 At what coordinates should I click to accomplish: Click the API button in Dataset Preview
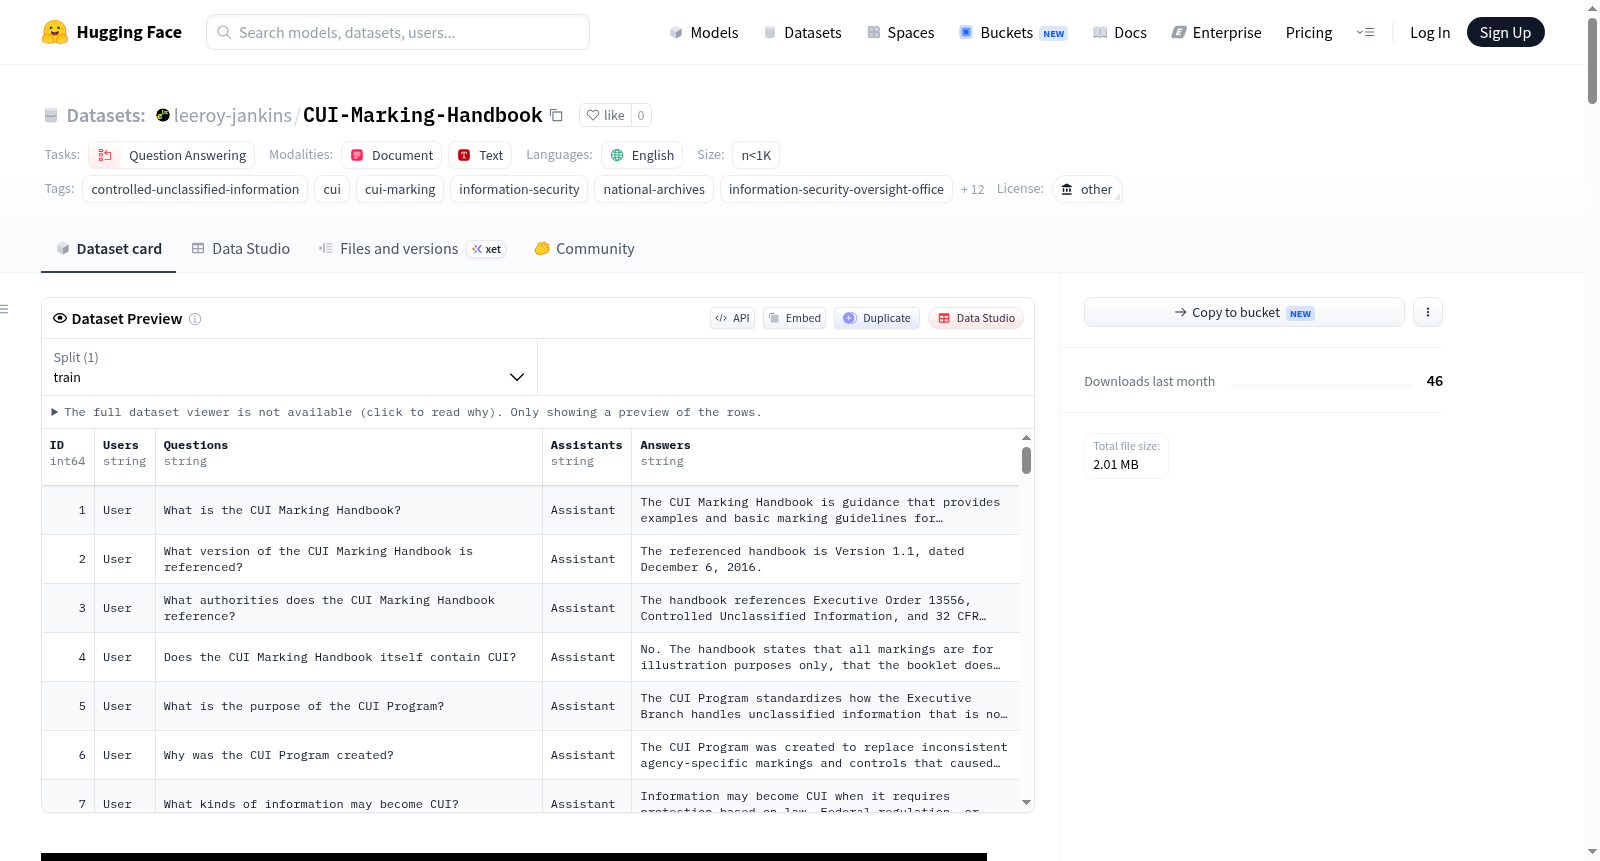732,318
